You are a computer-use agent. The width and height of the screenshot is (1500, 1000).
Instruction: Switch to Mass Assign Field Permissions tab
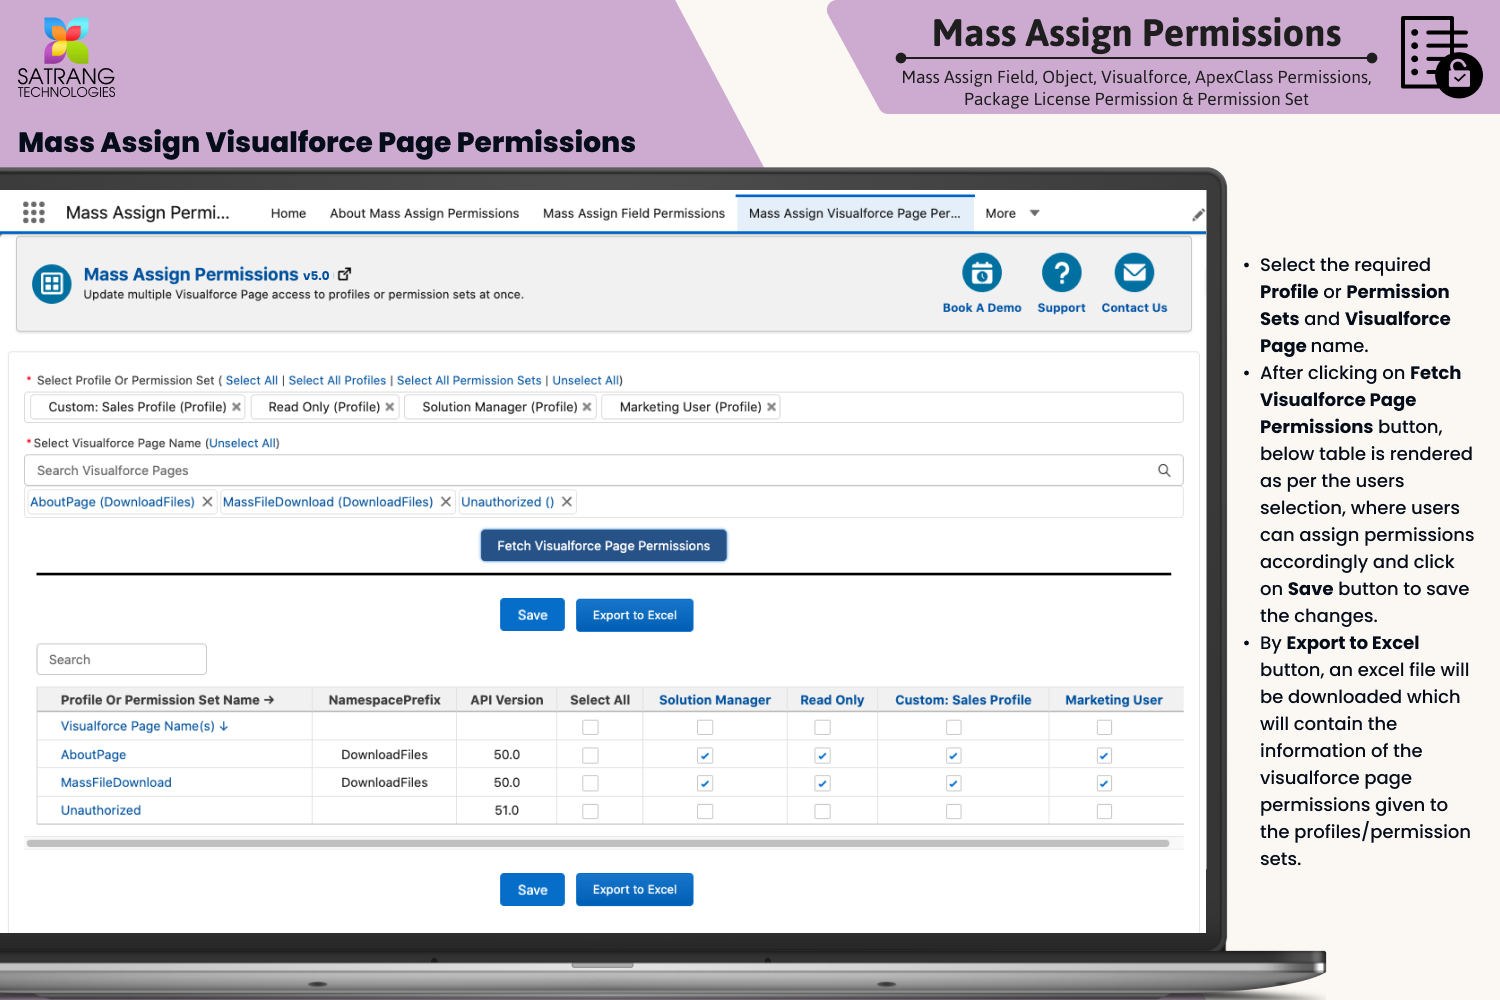coord(633,213)
